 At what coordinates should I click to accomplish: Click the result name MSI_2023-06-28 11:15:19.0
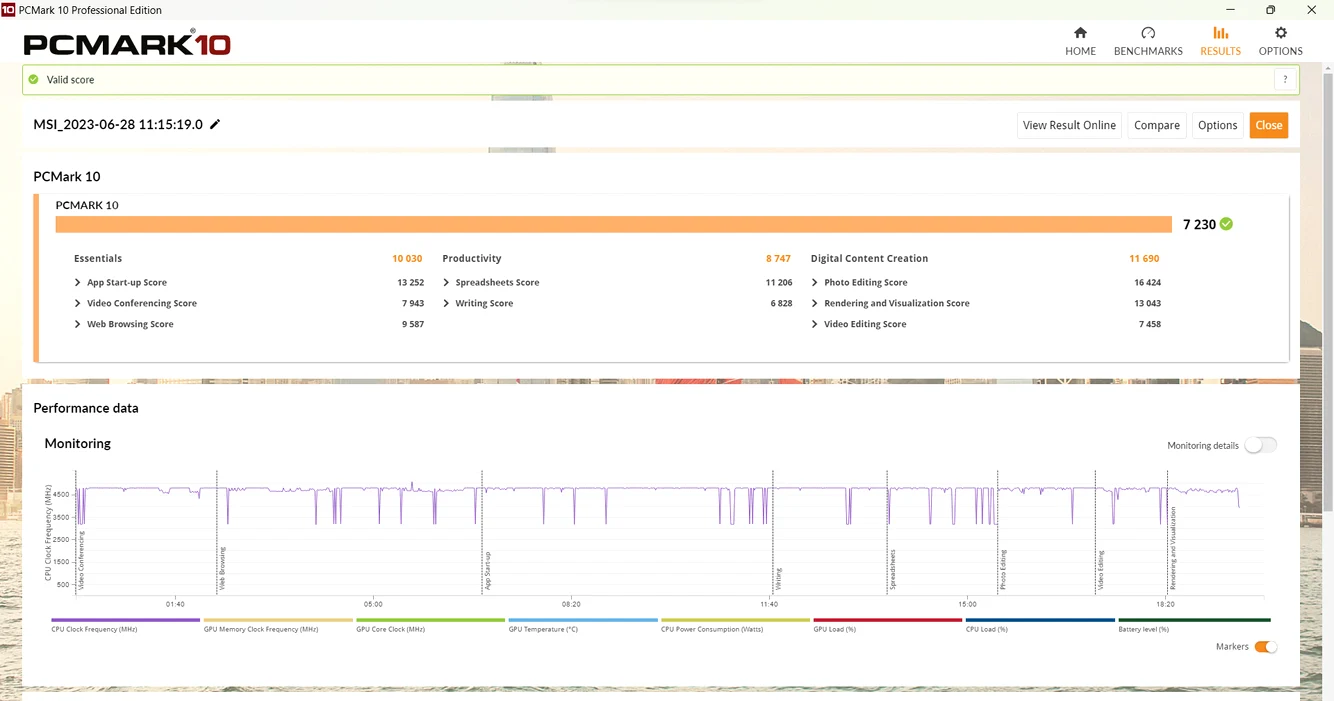[118, 125]
